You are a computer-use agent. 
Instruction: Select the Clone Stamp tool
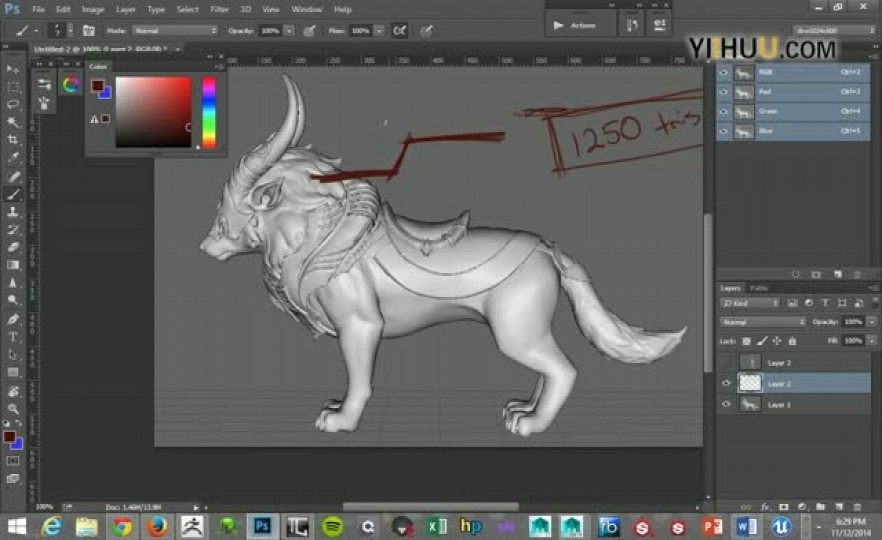click(x=12, y=212)
